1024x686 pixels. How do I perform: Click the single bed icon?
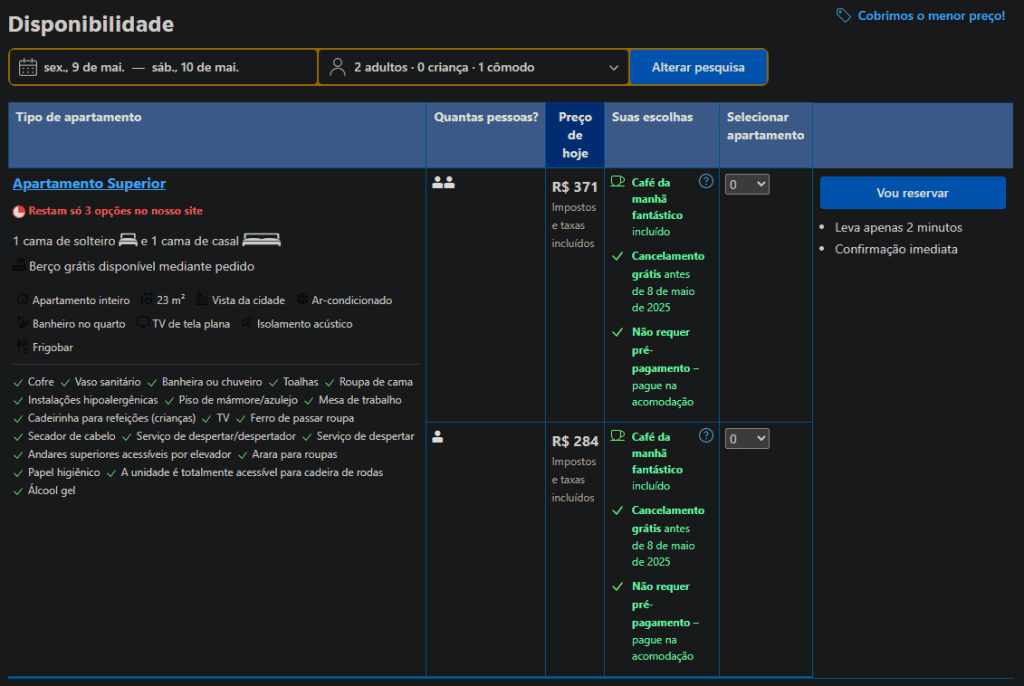(x=128, y=240)
